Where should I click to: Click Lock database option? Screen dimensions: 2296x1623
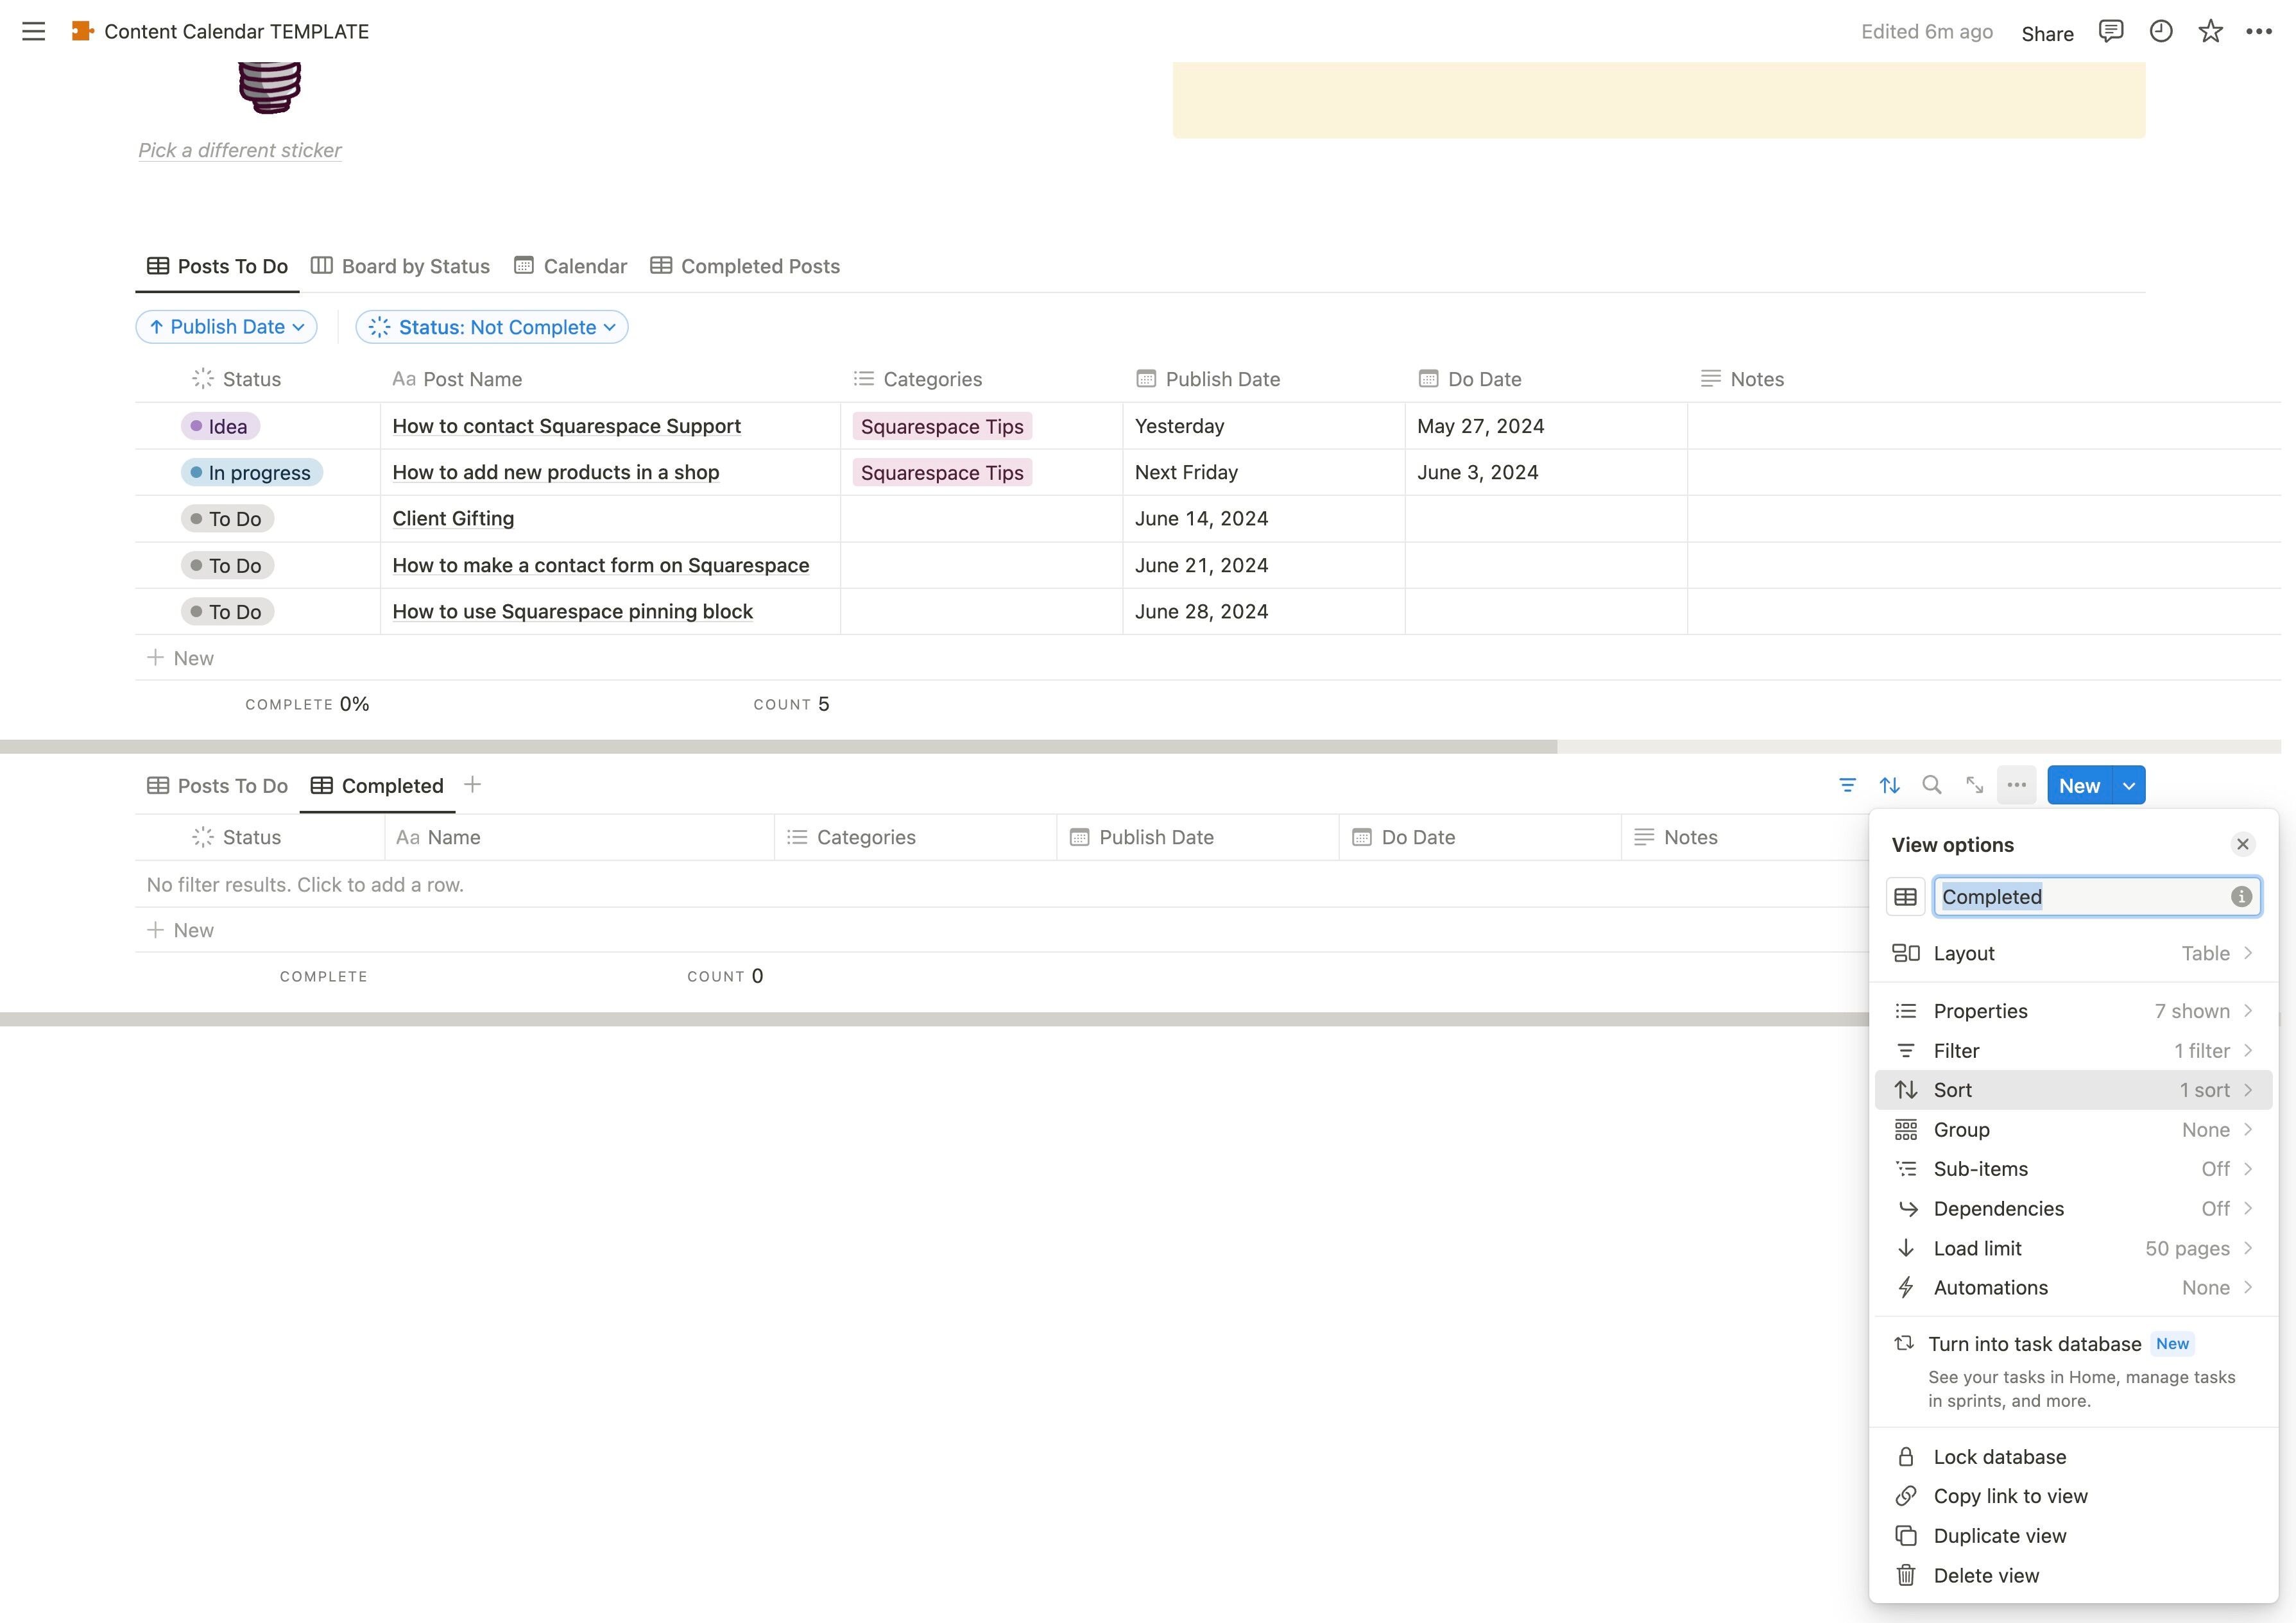1999,1457
